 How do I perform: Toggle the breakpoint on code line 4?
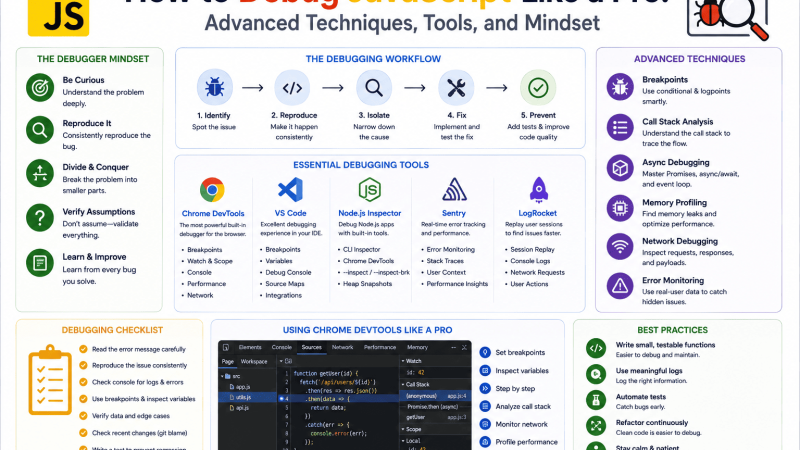282,398
